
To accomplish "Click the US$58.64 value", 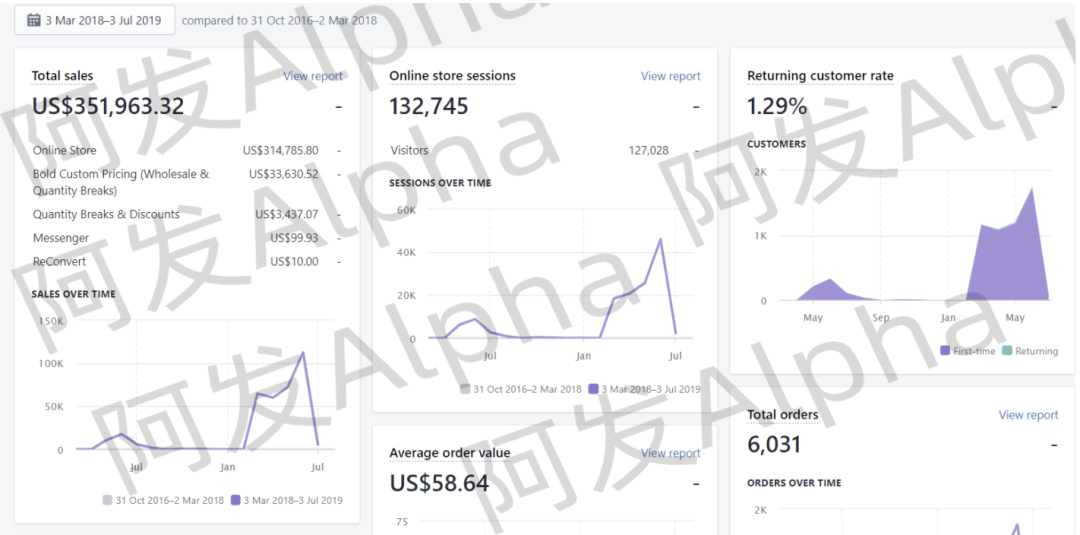I will point(439,483).
